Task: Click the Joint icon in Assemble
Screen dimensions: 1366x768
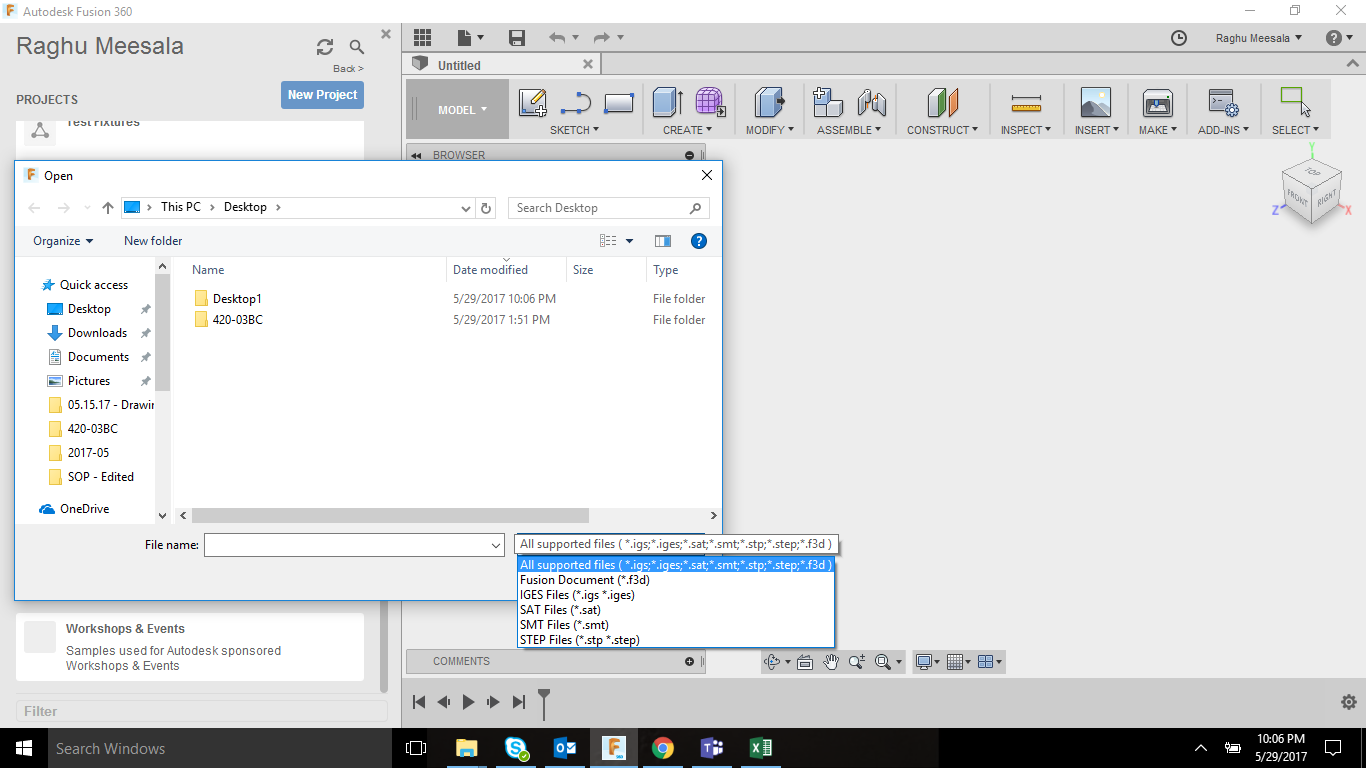Action: point(871,102)
